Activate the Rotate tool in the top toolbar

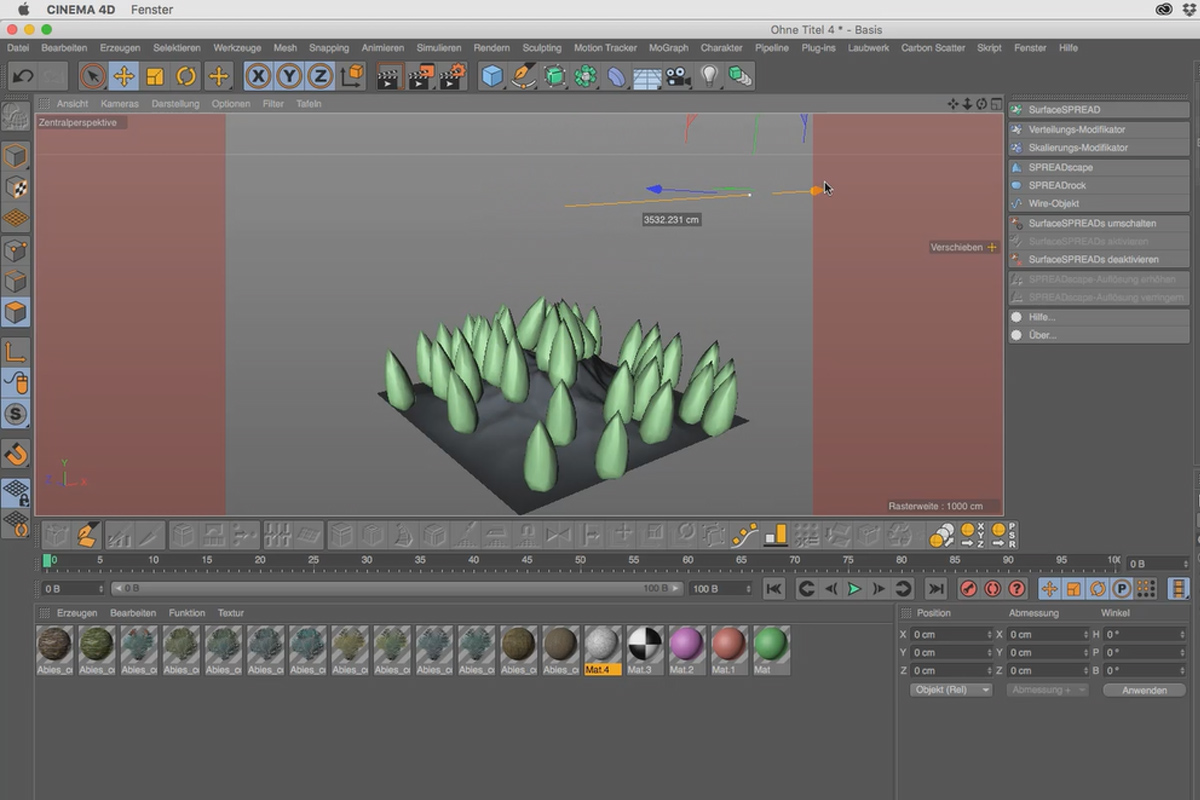[186, 76]
